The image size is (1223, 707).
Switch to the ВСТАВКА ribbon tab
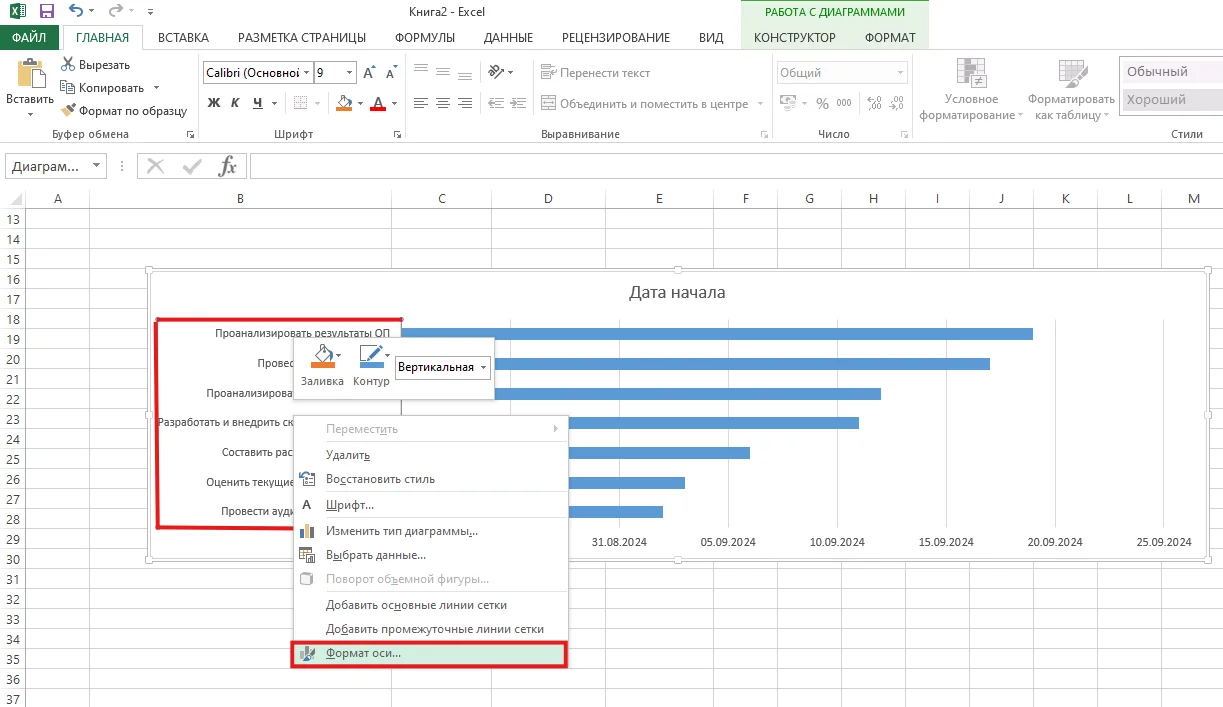pyautogui.click(x=183, y=37)
